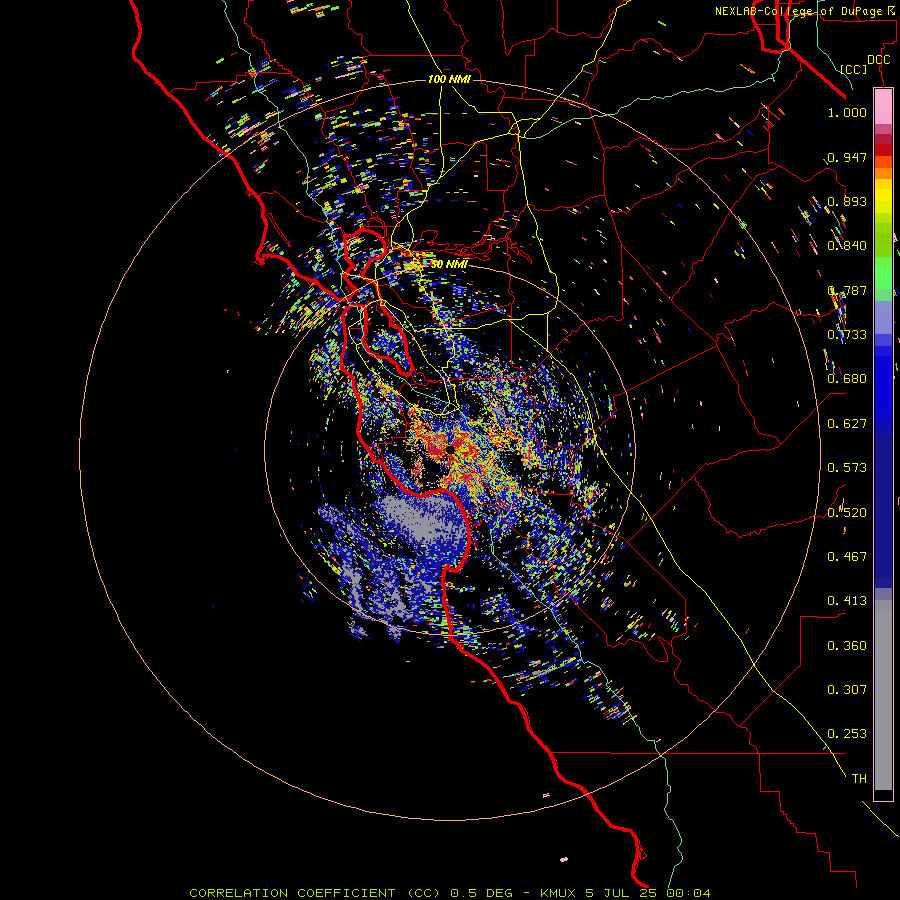
Task: Select the 0.360 scale value
Action: click(x=847, y=646)
